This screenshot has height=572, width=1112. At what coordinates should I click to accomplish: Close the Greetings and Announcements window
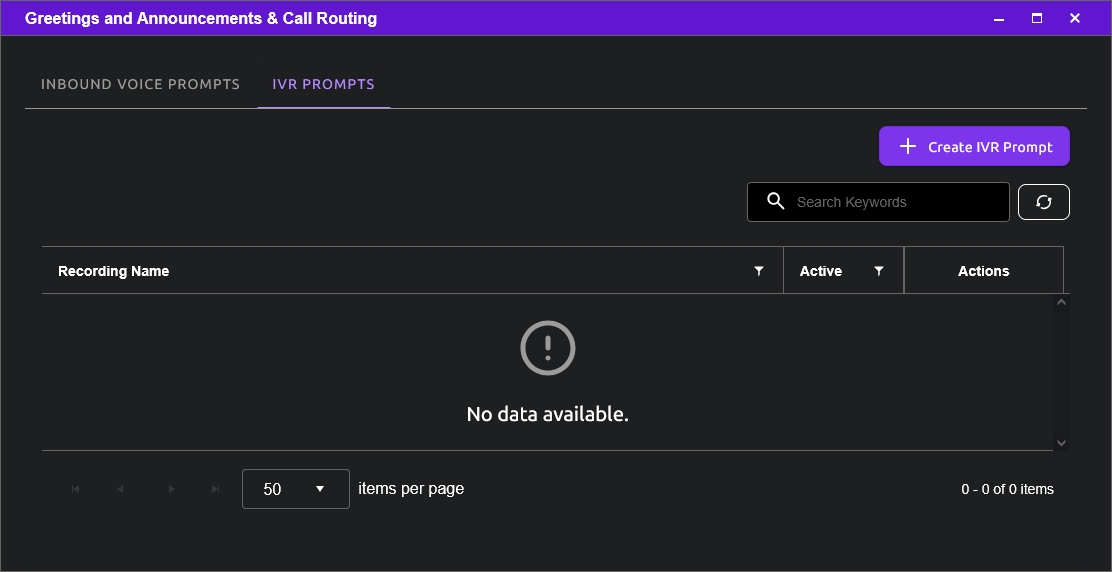[1074, 18]
